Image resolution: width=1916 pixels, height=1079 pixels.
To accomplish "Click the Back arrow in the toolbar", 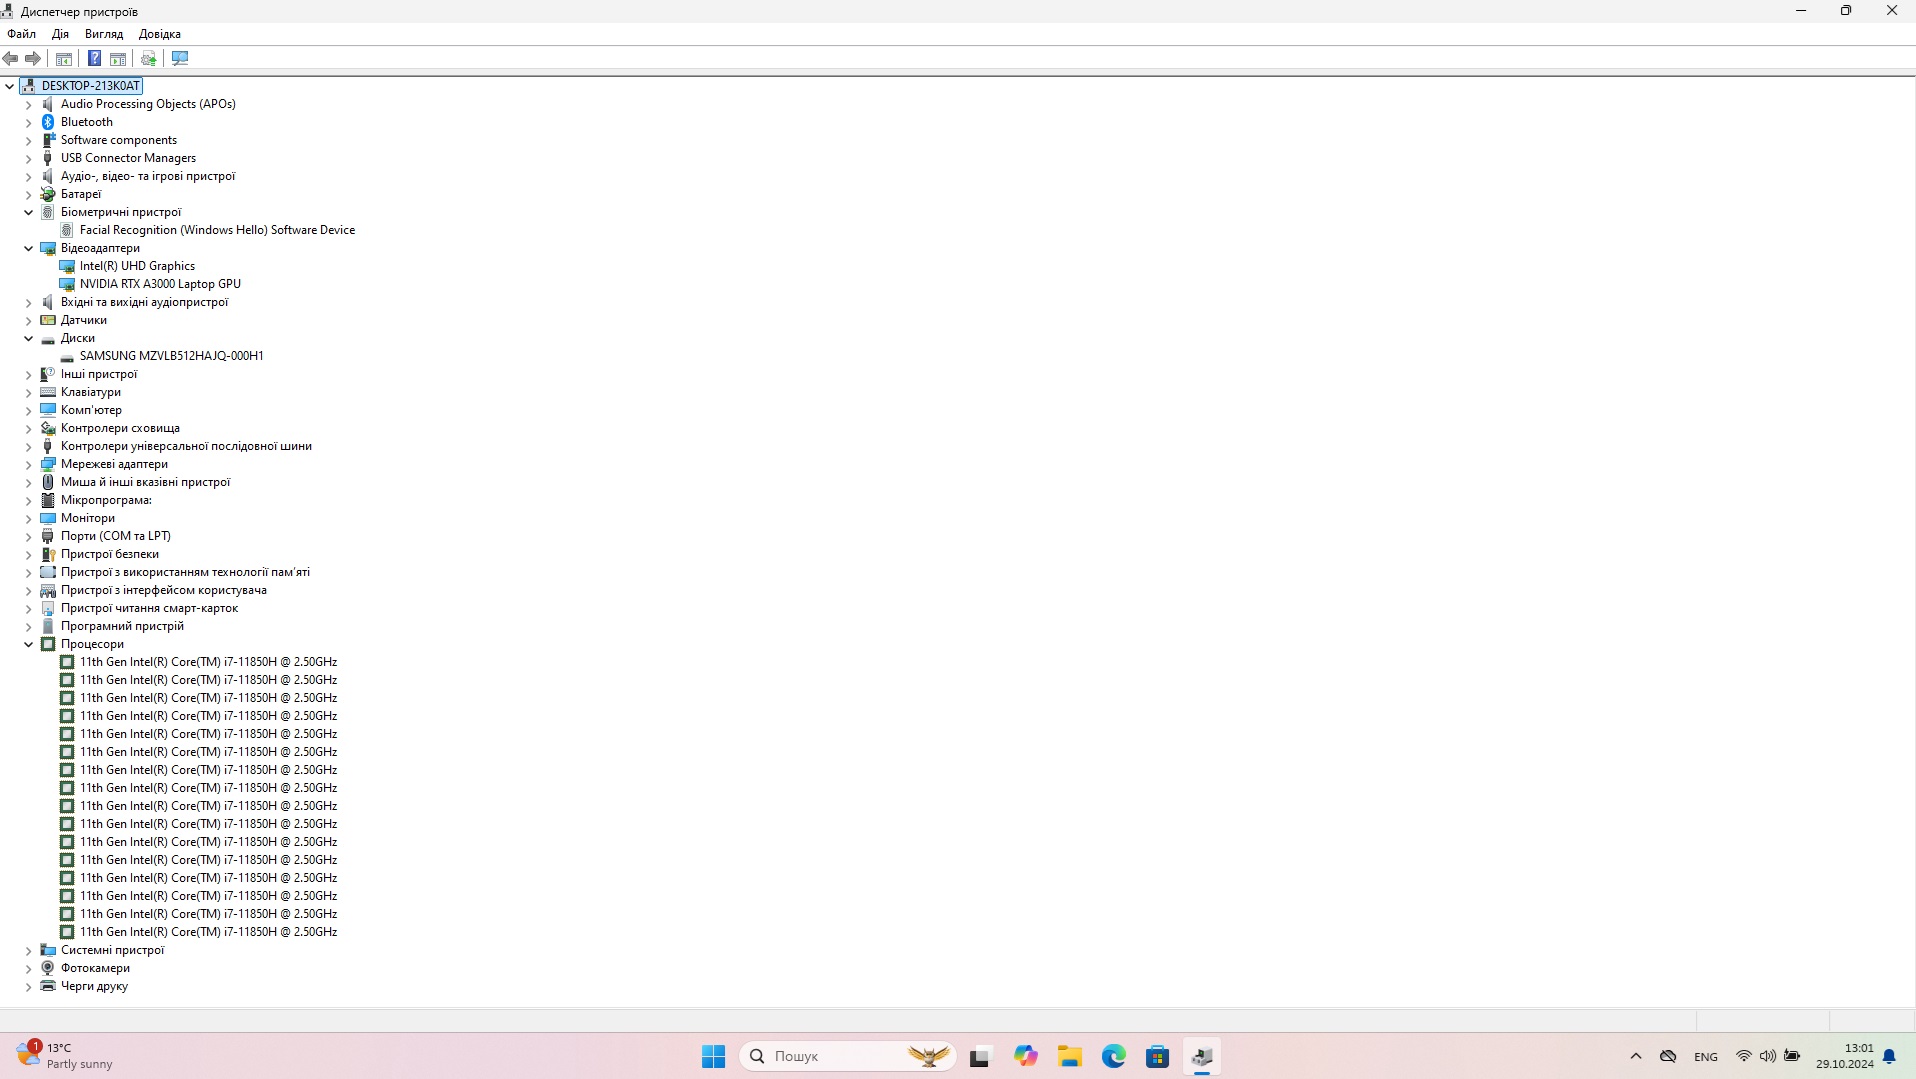I will (x=11, y=58).
